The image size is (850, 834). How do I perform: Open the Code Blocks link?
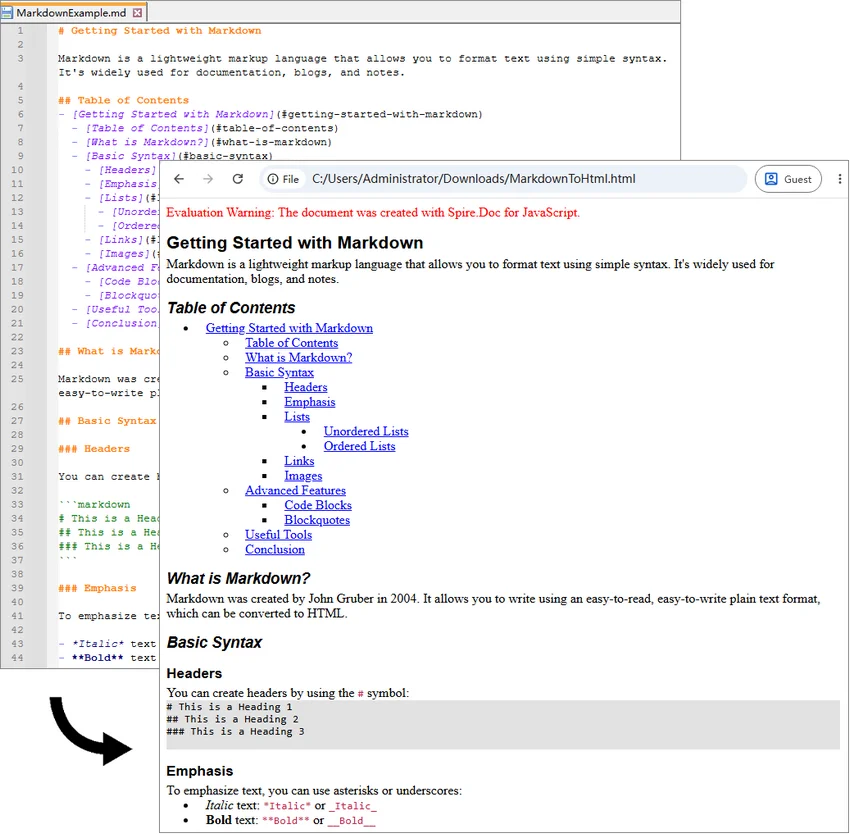(x=318, y=505)
